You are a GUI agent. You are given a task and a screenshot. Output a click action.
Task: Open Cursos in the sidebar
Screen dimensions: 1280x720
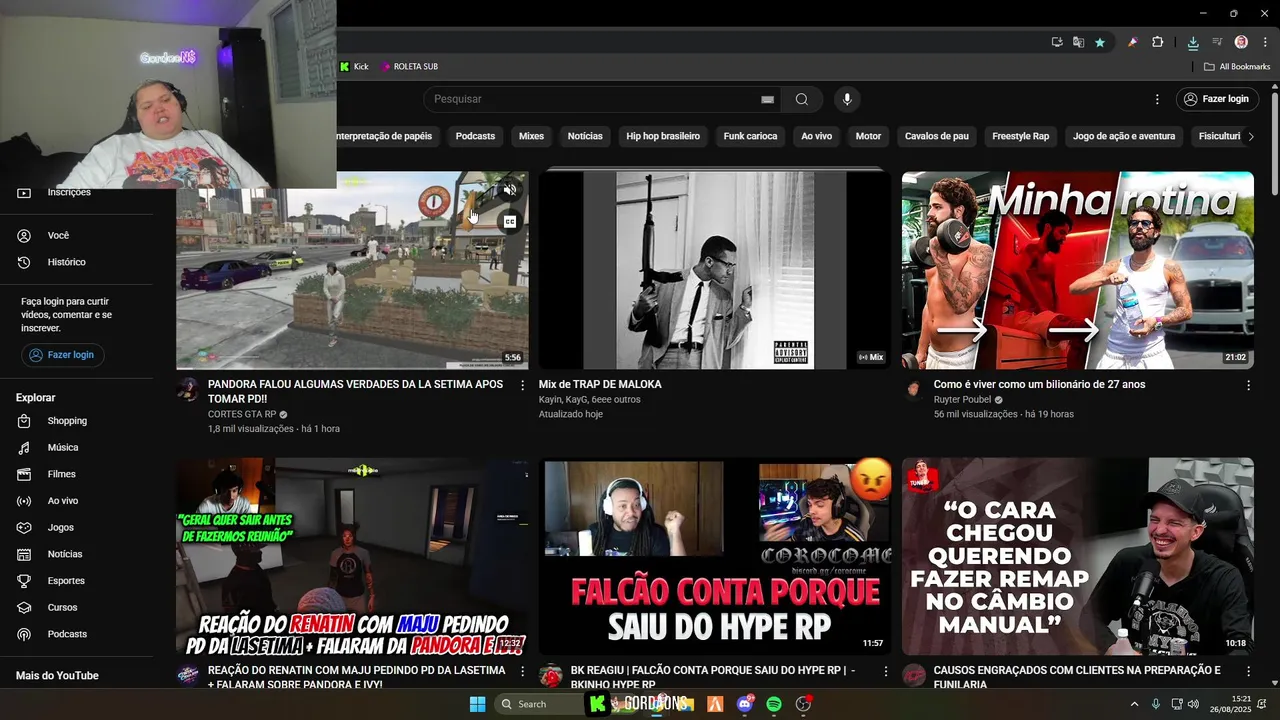(62, 607)
